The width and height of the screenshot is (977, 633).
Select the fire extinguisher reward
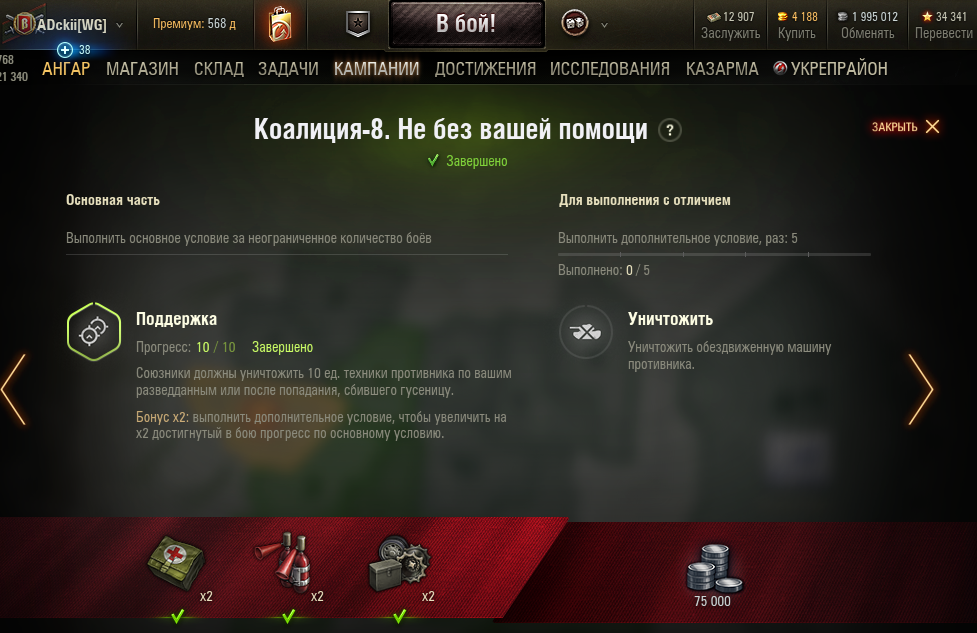pos(284,559)
